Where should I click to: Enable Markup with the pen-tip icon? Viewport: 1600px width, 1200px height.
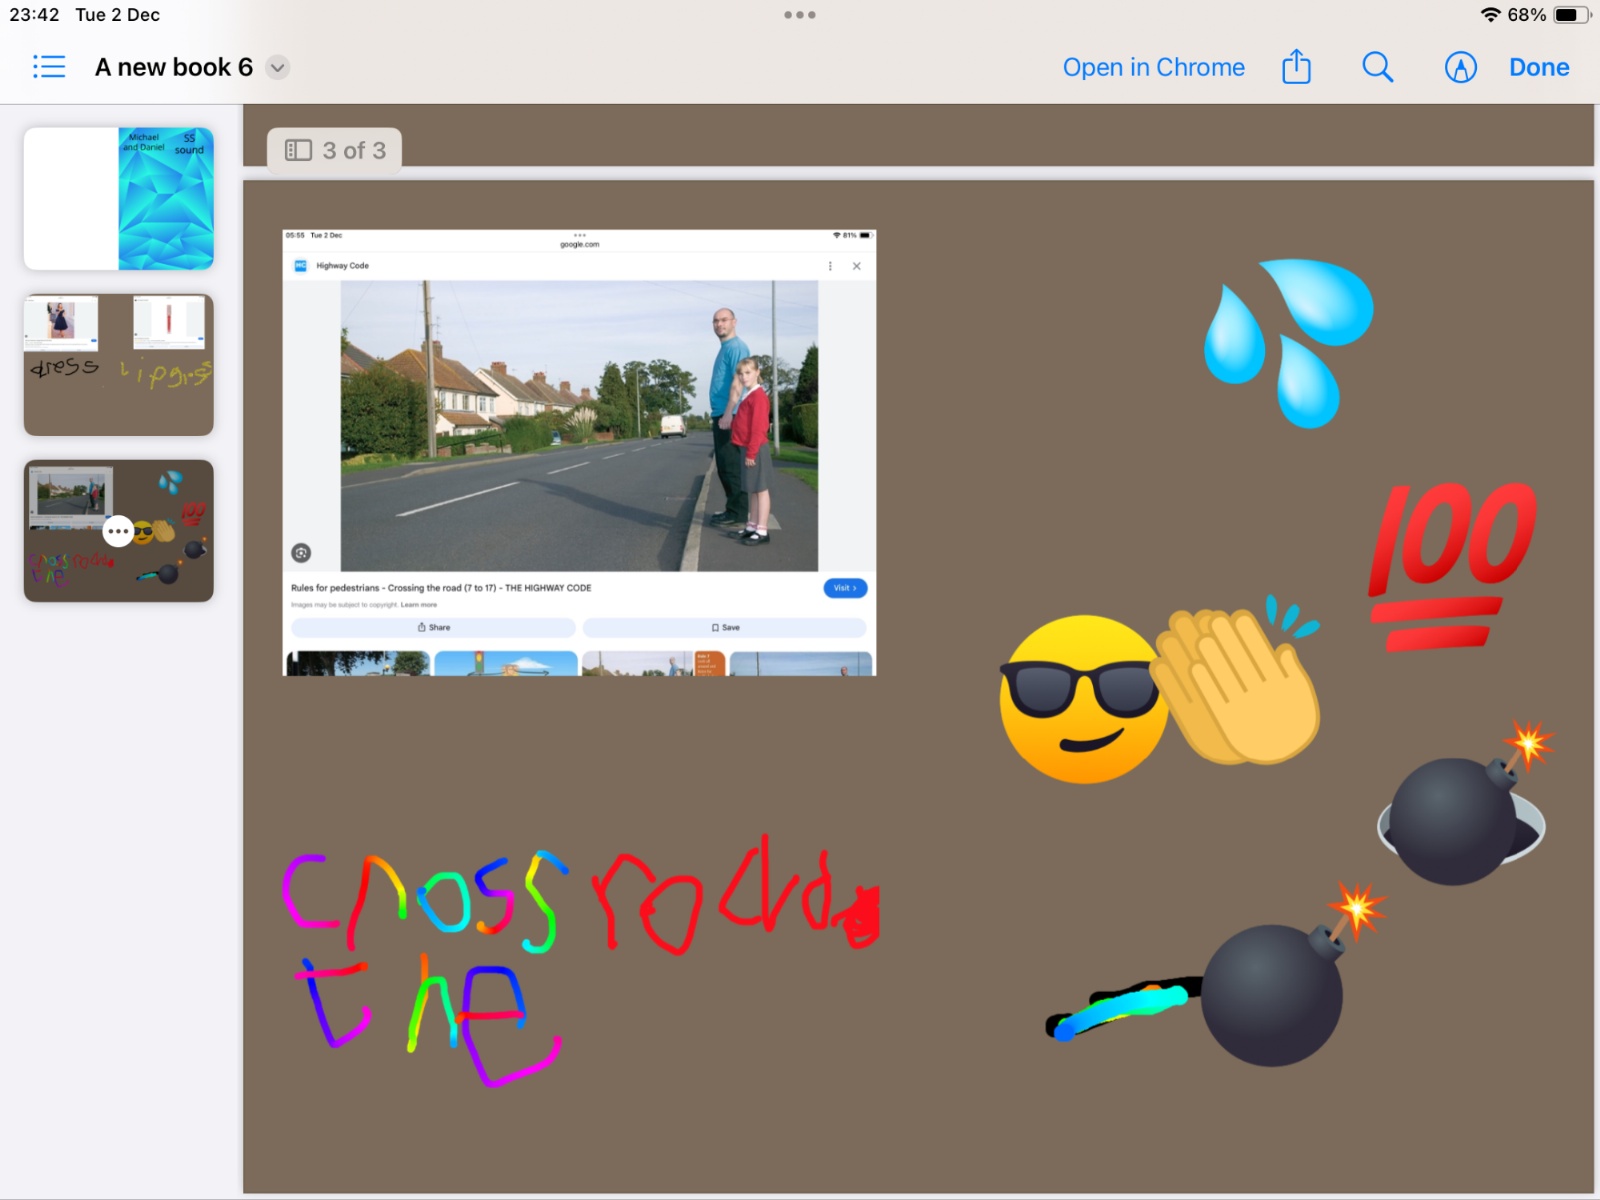click(x=1460, y=67)
